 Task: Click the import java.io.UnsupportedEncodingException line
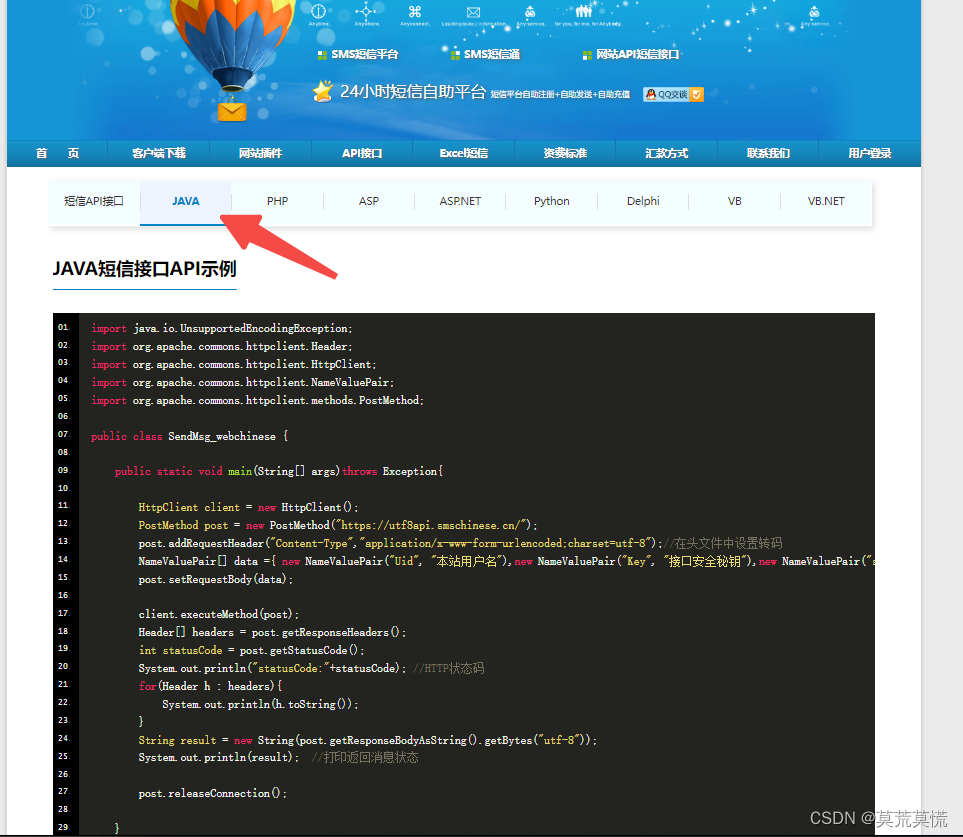[x=222, y=329]
